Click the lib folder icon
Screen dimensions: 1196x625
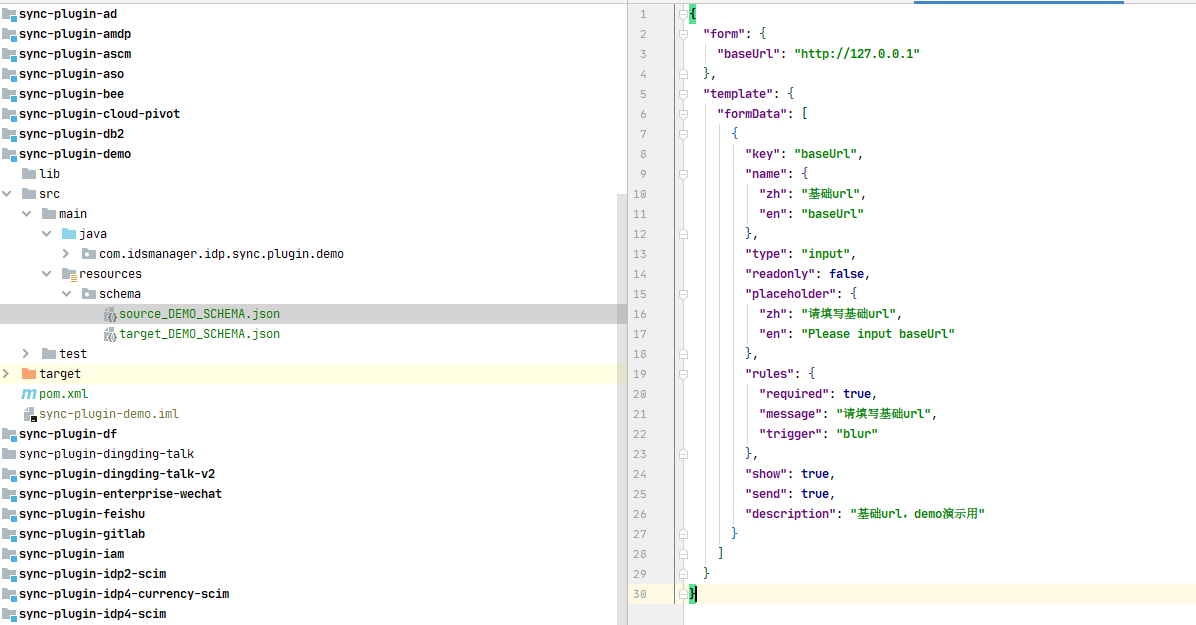click(29, 174)
